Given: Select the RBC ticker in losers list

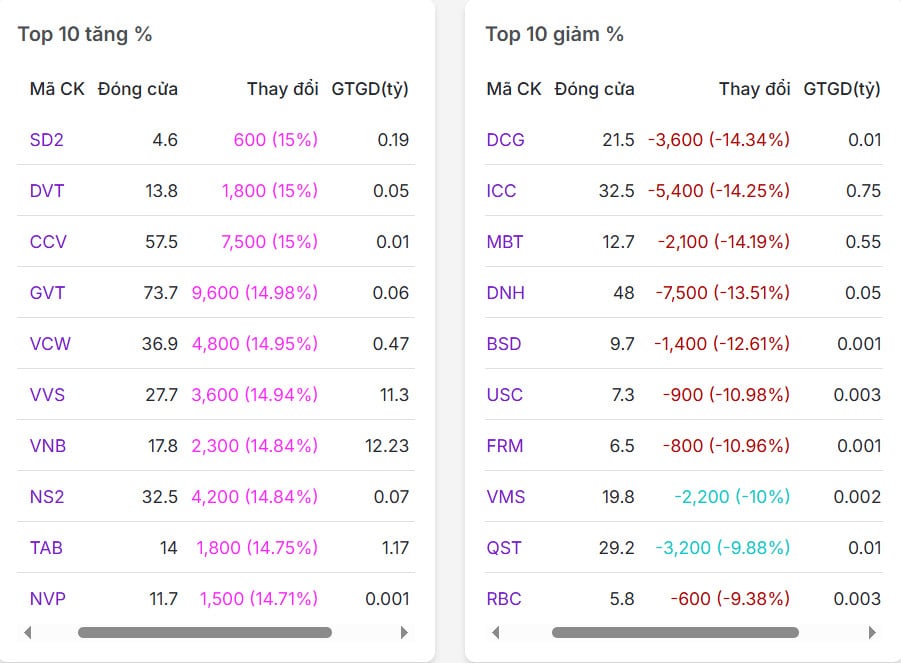Looking at the screenshot, I should tap(504, 598).
